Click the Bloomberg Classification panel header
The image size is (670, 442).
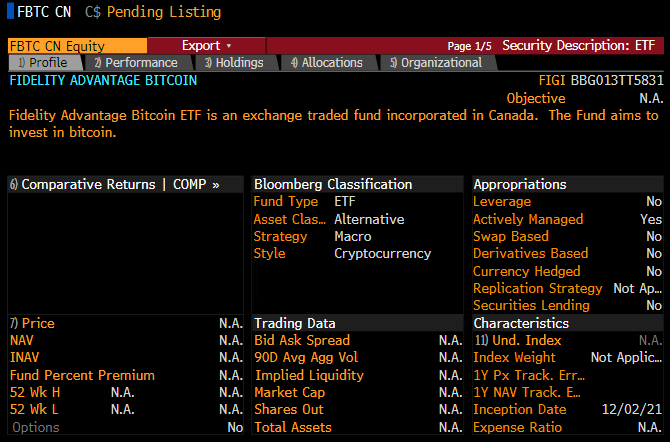coord(333,184)
